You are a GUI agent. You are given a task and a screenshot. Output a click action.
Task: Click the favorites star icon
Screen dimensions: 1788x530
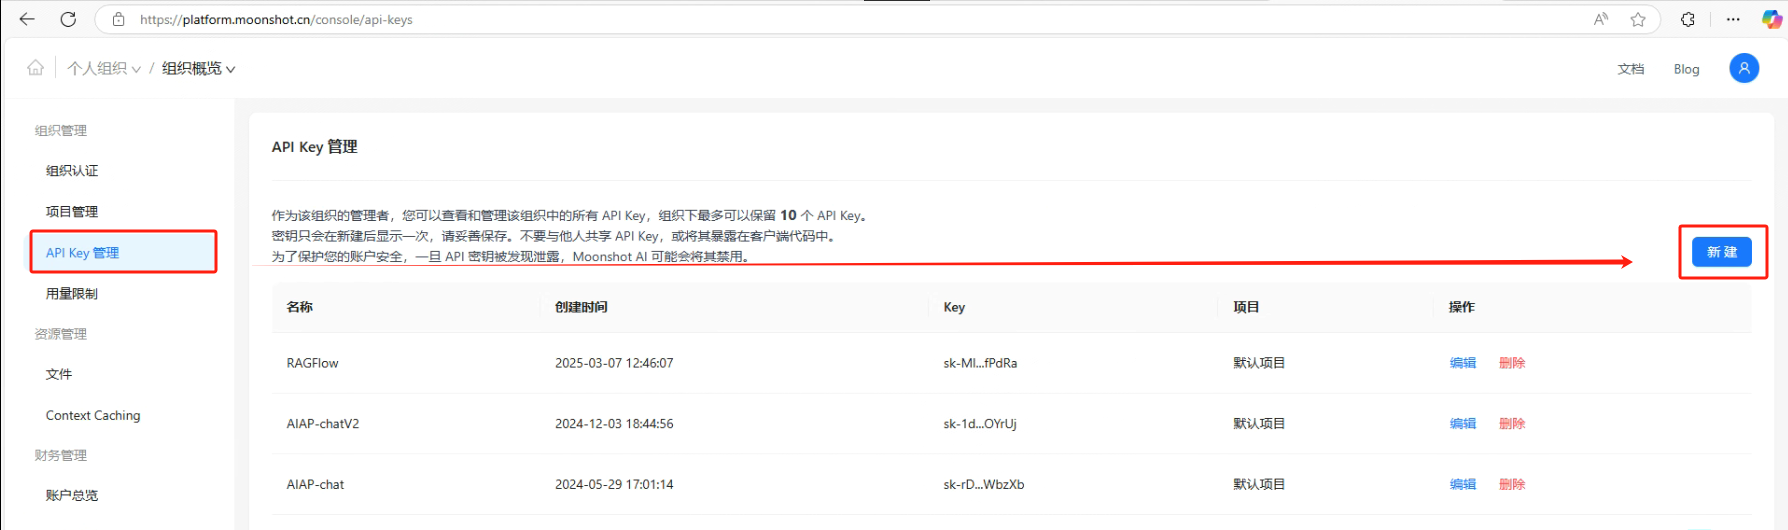point(1638,19)
